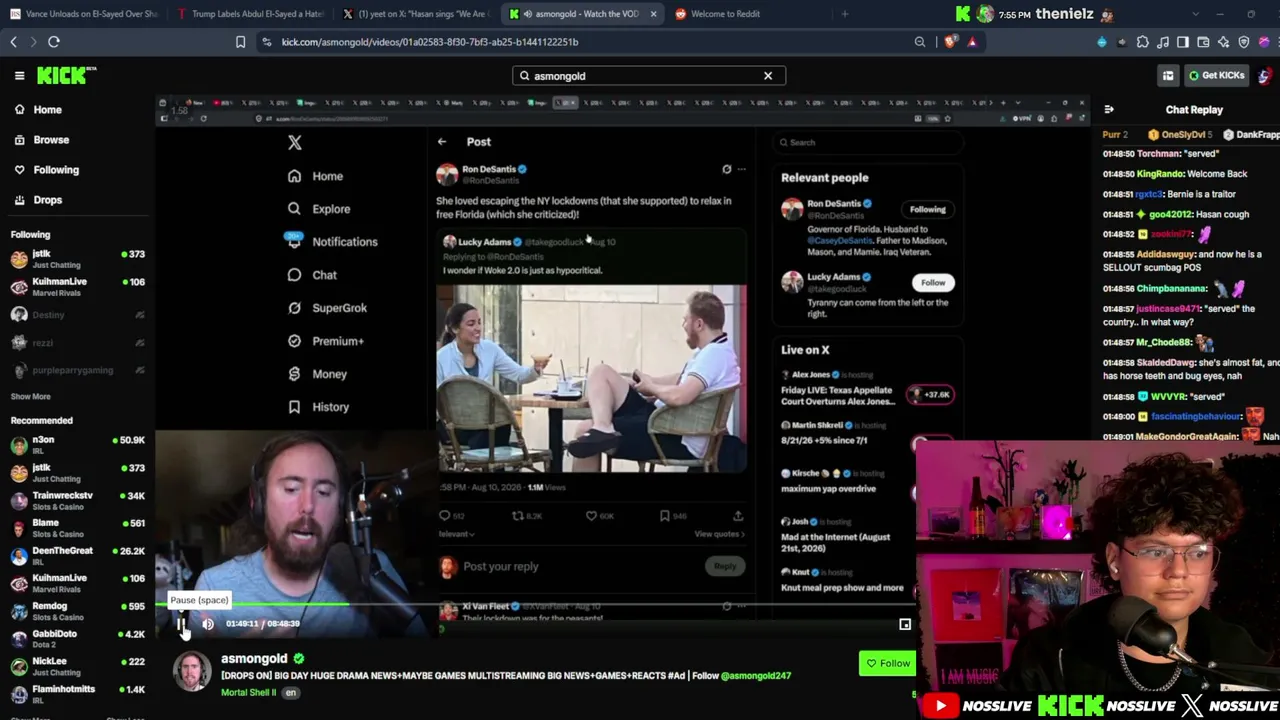The width and height of the screenshot is (1280, 720).
Task: Open the user profile avatar in Kick header
Action: pyautogui.click(x=1265, y=75)
